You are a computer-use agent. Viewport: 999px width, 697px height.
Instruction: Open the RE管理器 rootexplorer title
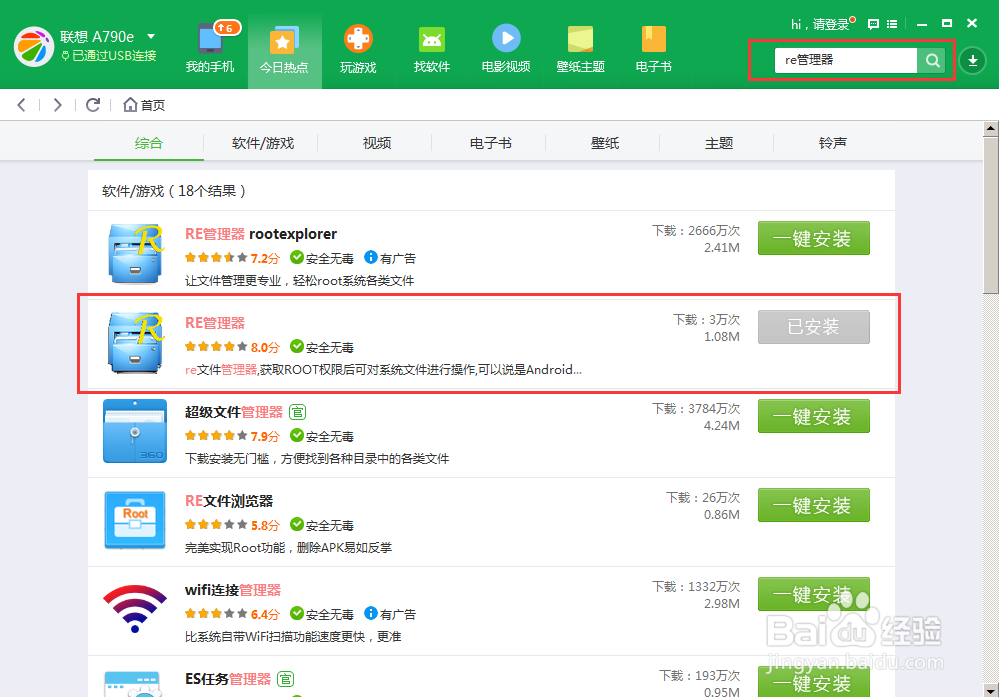(261, 234)
